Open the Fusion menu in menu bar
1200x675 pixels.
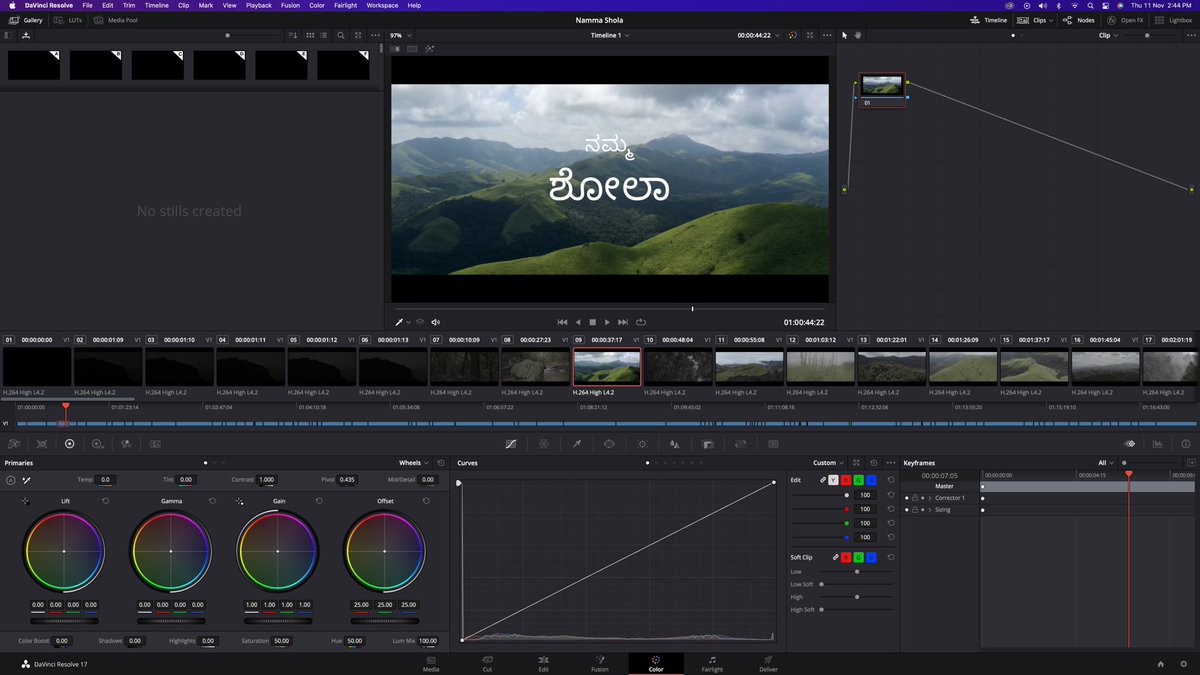(290, 5)
